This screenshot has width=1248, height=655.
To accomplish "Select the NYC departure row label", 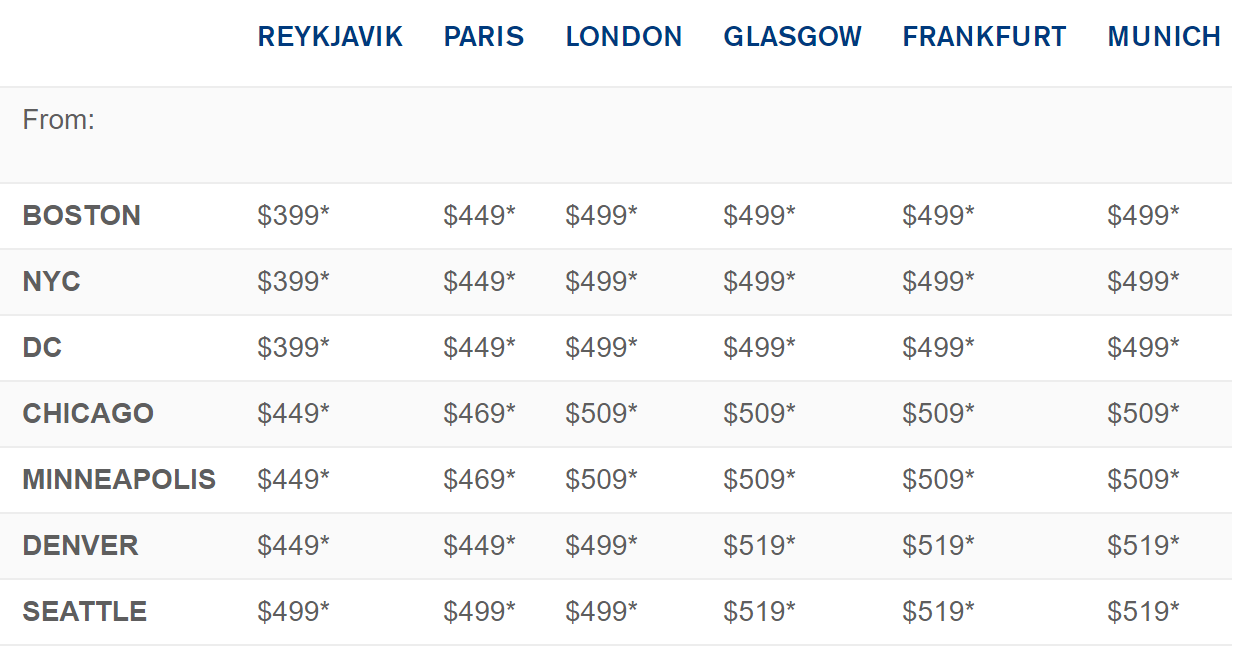I will 52,282.
